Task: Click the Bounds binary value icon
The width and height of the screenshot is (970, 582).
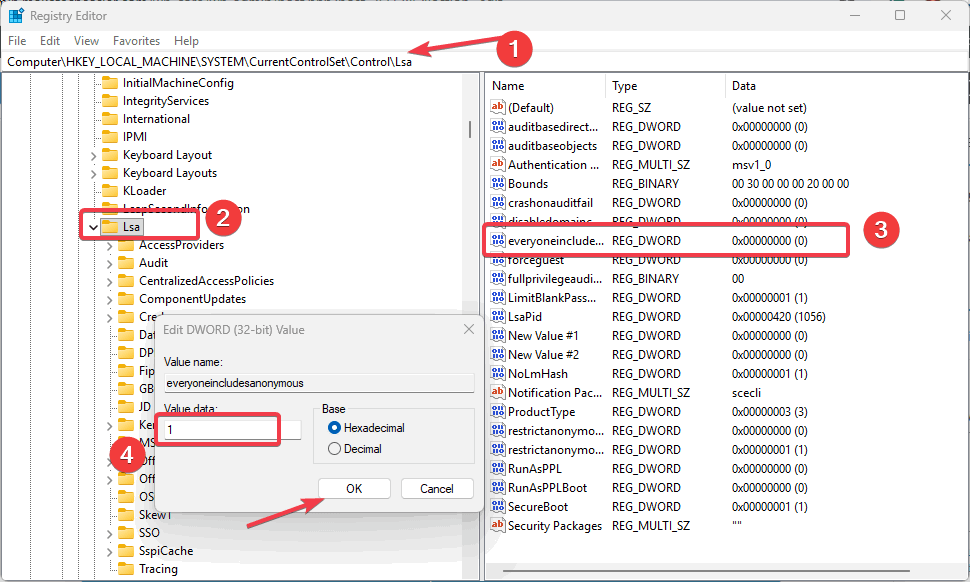Action: 497,183
